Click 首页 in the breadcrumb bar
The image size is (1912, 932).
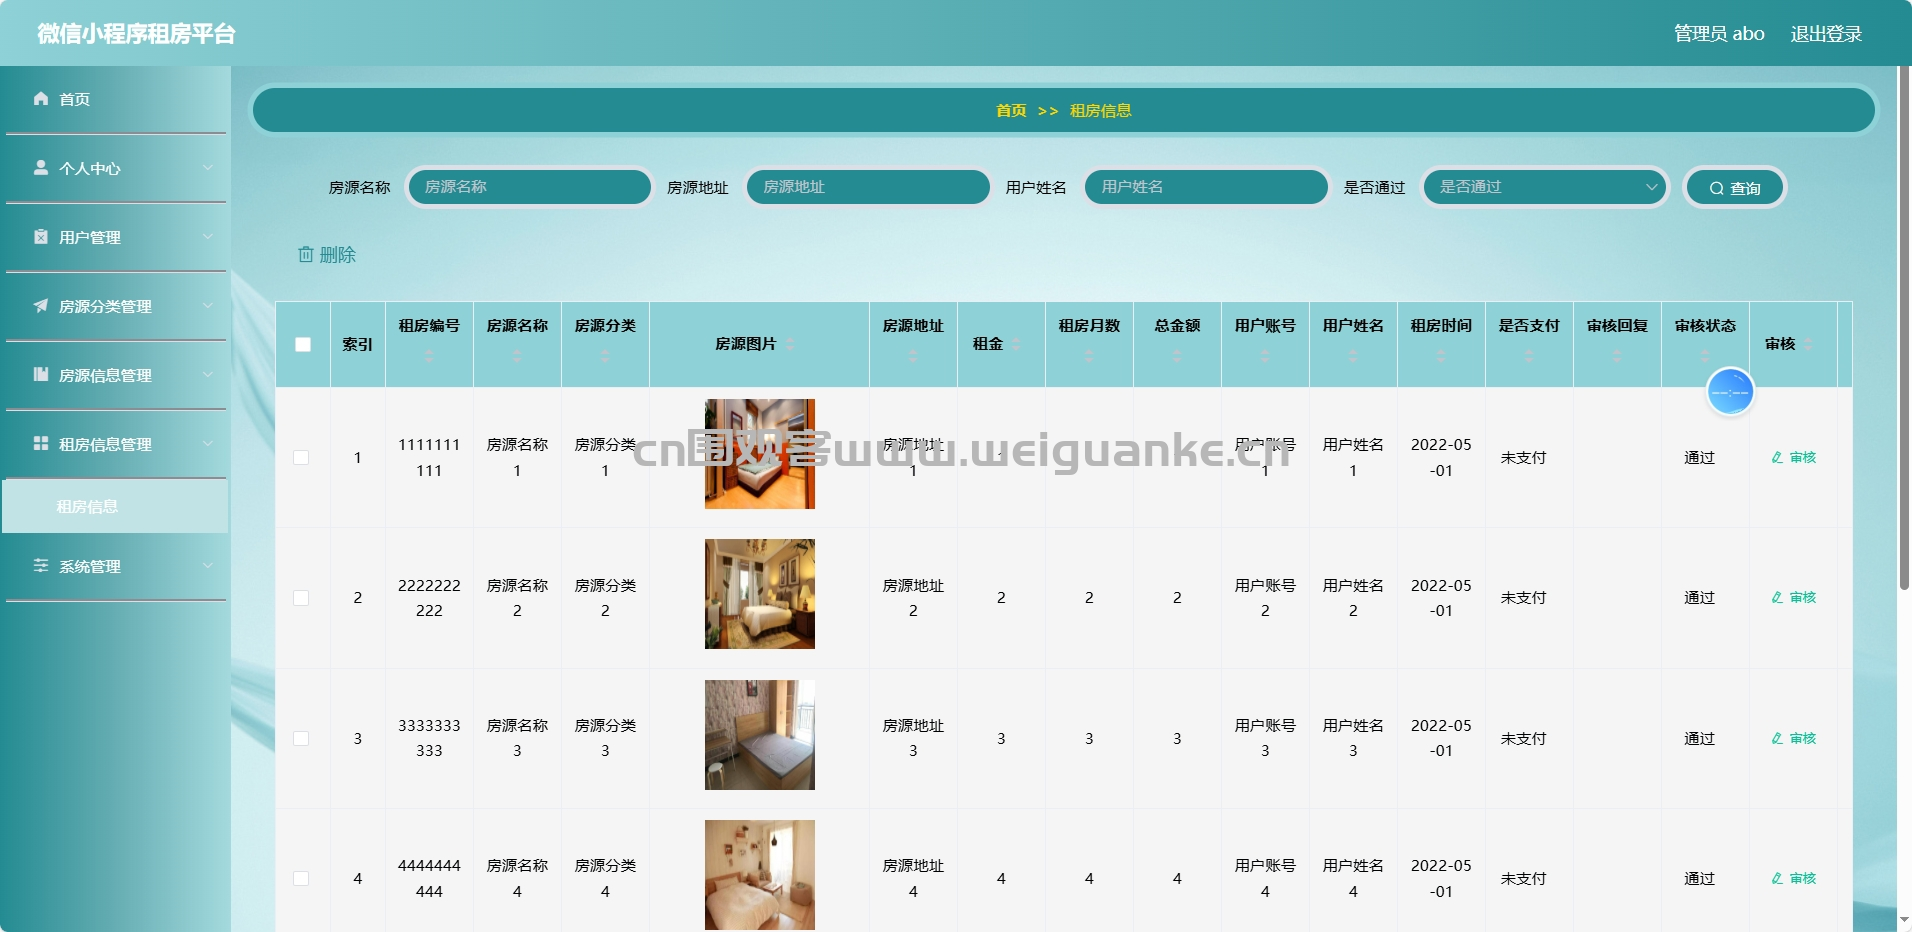[1010, 110]
